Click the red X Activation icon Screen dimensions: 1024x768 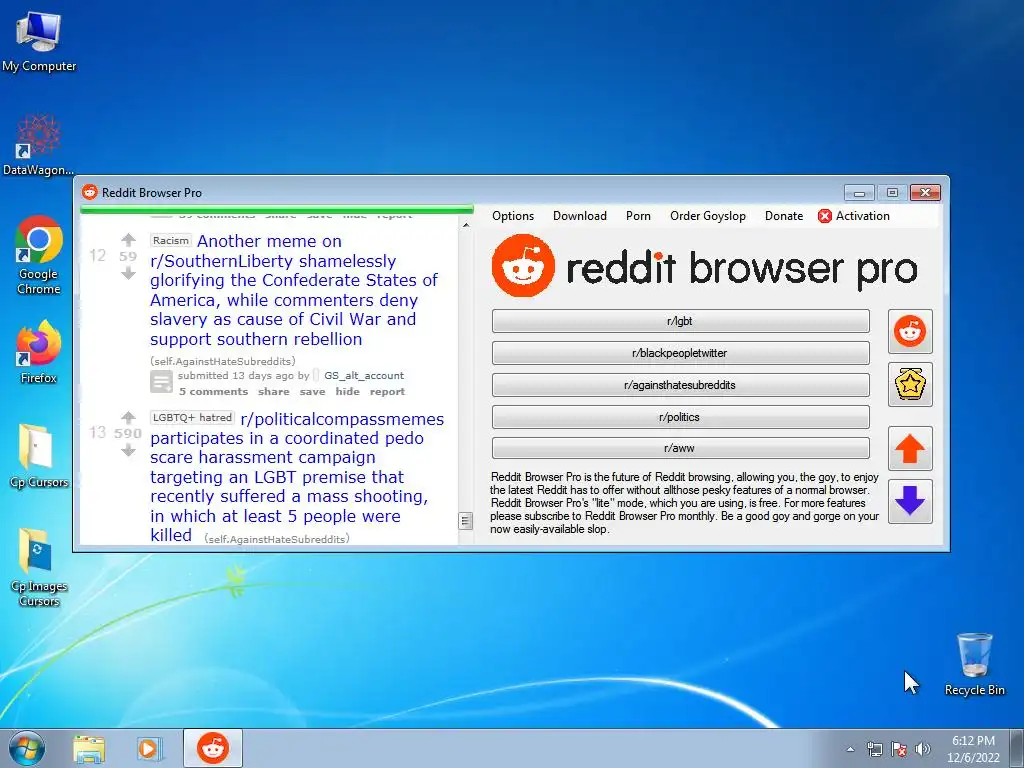[x=825, y=216]
